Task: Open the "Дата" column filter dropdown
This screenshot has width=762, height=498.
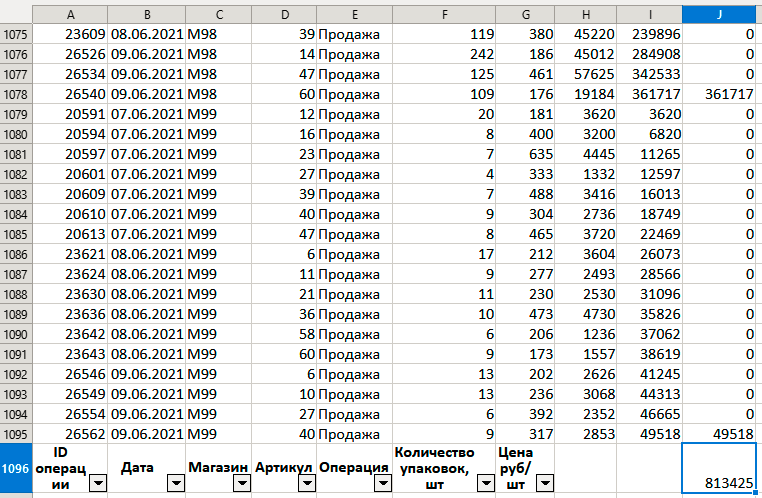Action: click(175, 484)
